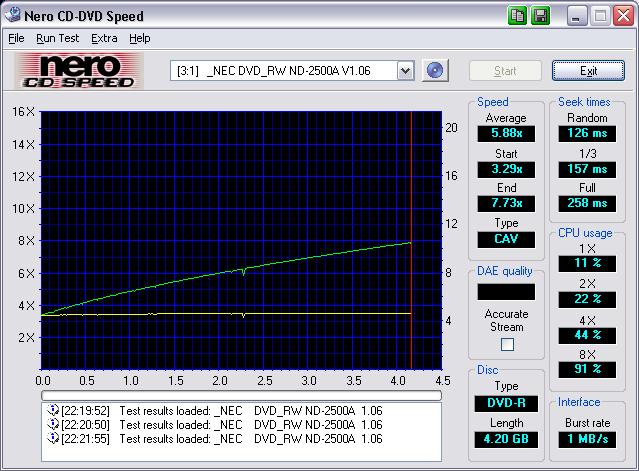Click the disc info button beside drive dropdown
Image resolution: width=639 pixels, height=471 pixels.
pos(435,71)
